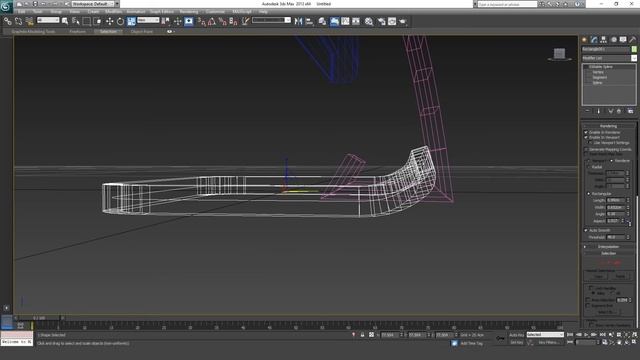Click the Rectangle001 object color swatch
Viewport: 640px width, 360px height.
[634, 49]
